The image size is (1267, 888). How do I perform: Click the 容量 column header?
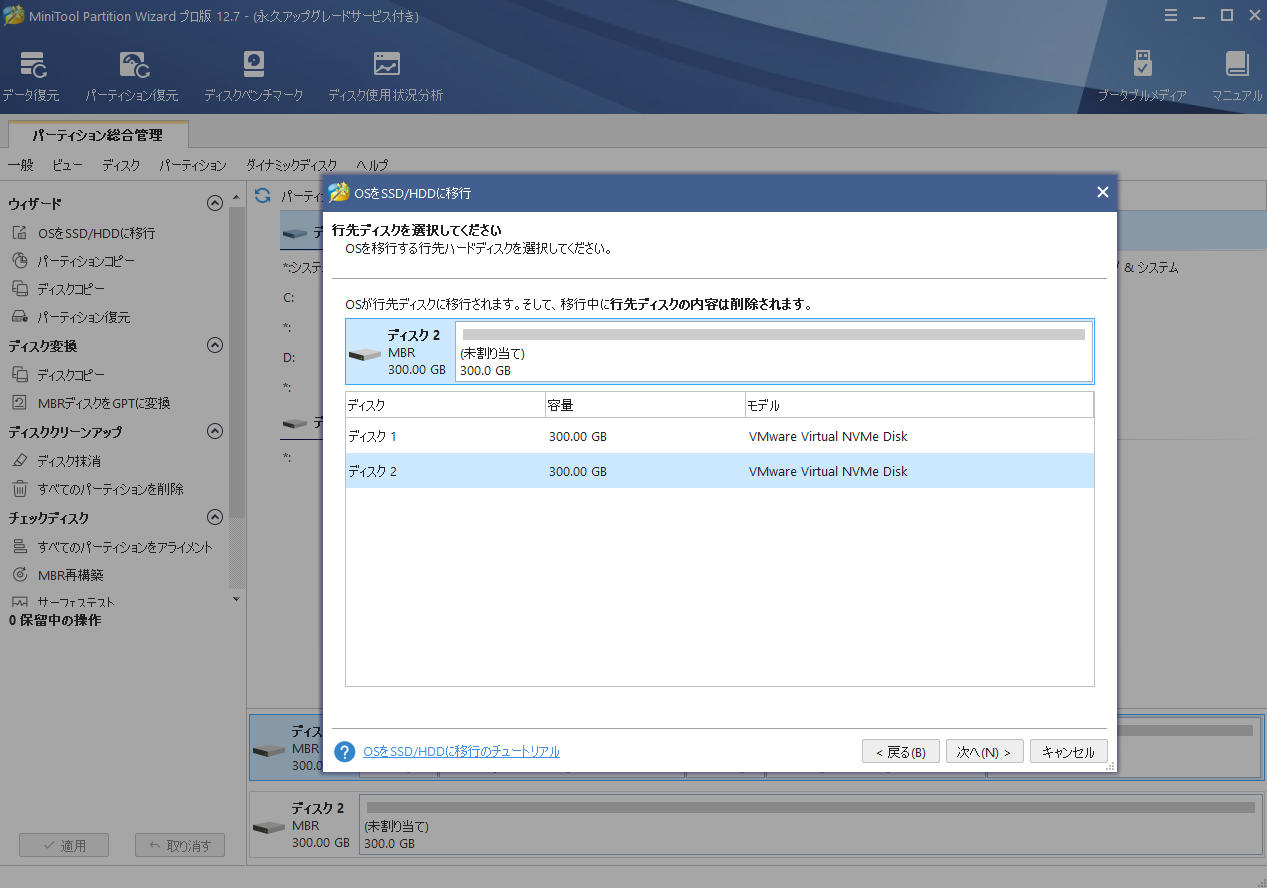645,405
